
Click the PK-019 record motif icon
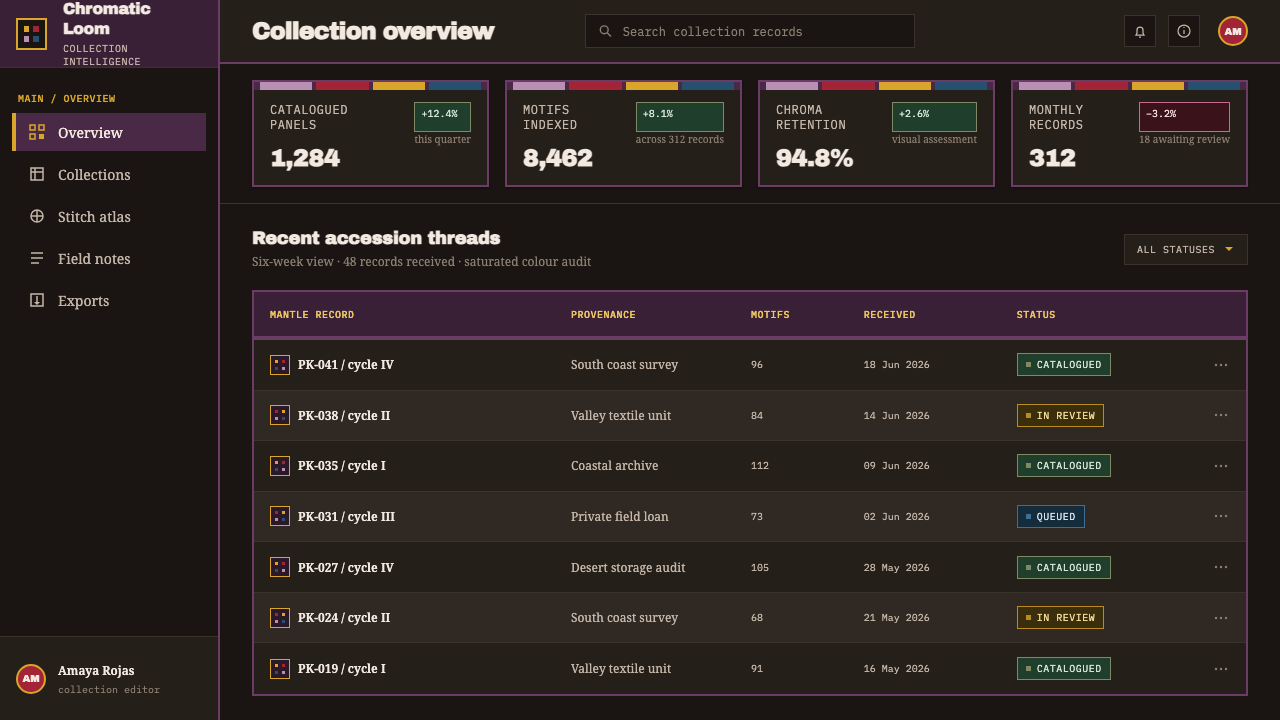[x=280, y=668]
